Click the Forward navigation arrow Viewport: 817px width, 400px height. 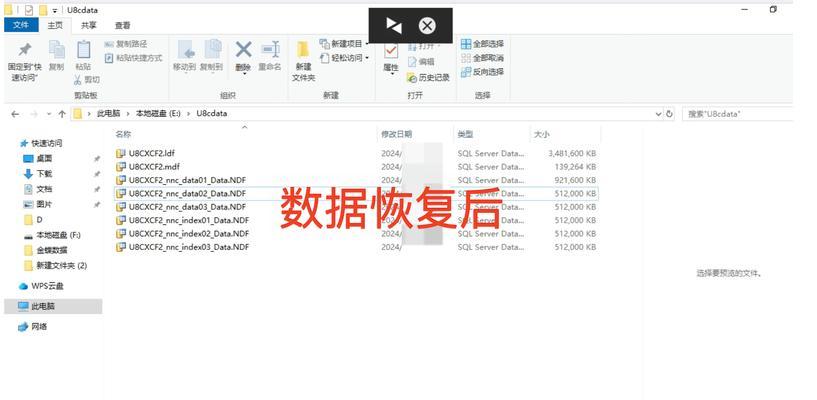click(33, 114)
